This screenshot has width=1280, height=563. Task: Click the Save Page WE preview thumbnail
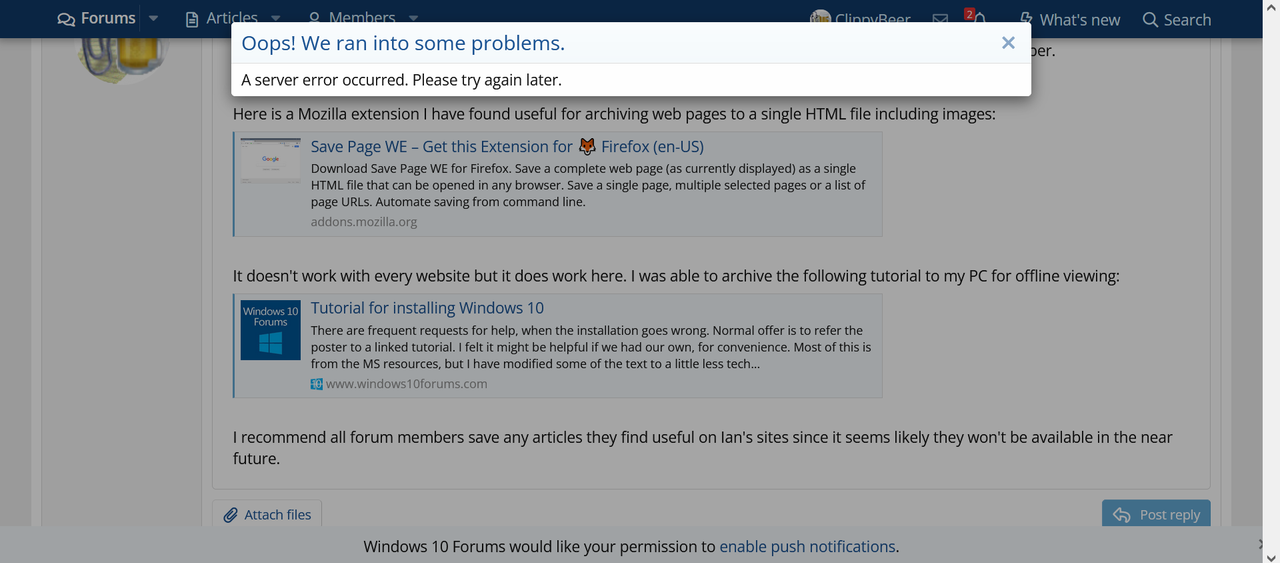coord(270,161)
